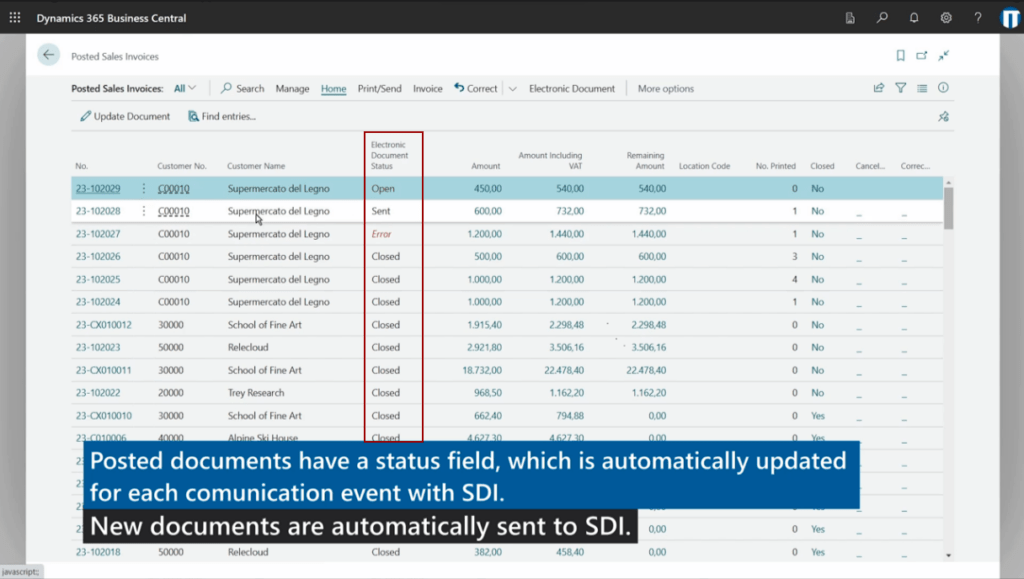Open invoice 23-102029 link
The height and width of the screenshot is (579, 1024).
tap(98, 189)
